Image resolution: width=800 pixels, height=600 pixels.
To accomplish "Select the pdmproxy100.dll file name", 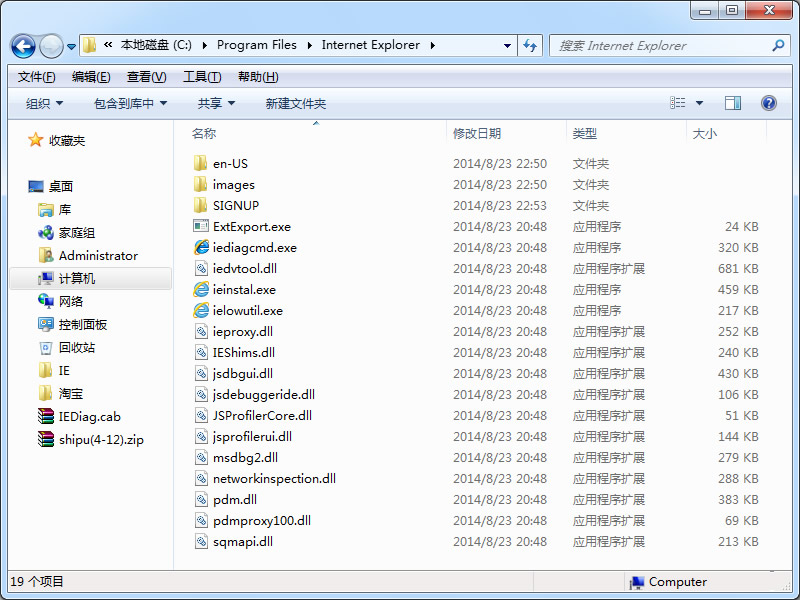I will click(x=262, y=520).
